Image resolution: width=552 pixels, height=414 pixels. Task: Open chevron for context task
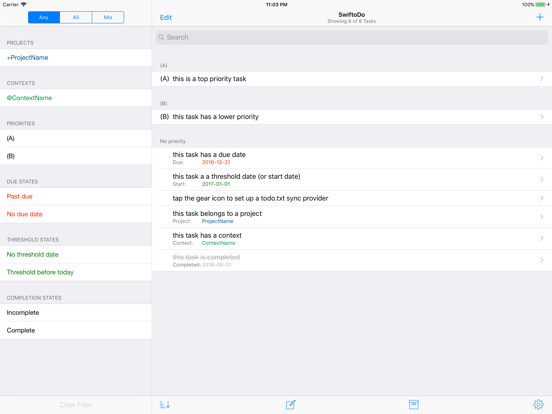[x=542, y=238]
